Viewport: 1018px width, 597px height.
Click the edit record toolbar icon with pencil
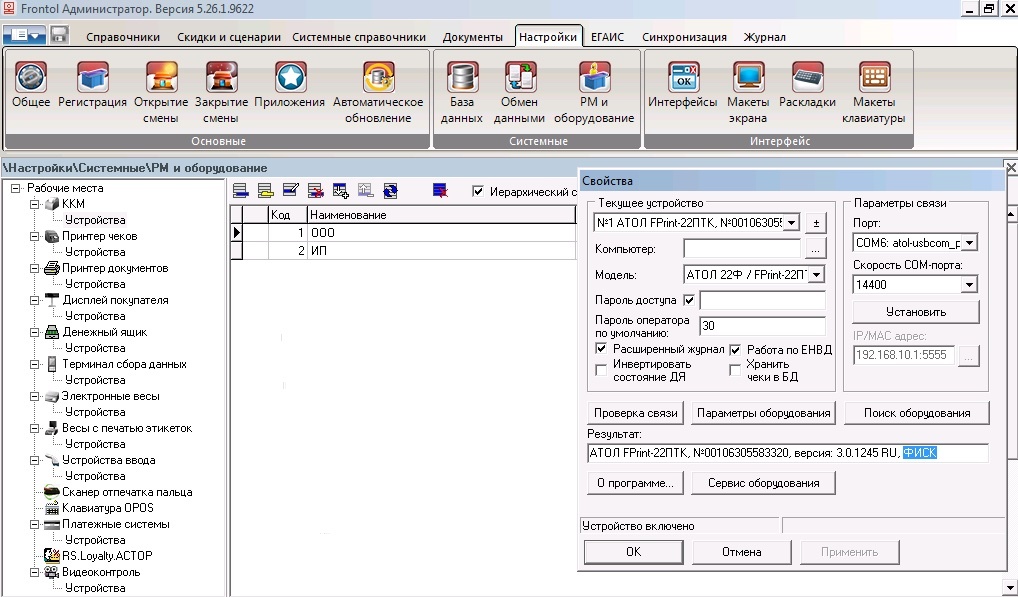pos(290,191)
